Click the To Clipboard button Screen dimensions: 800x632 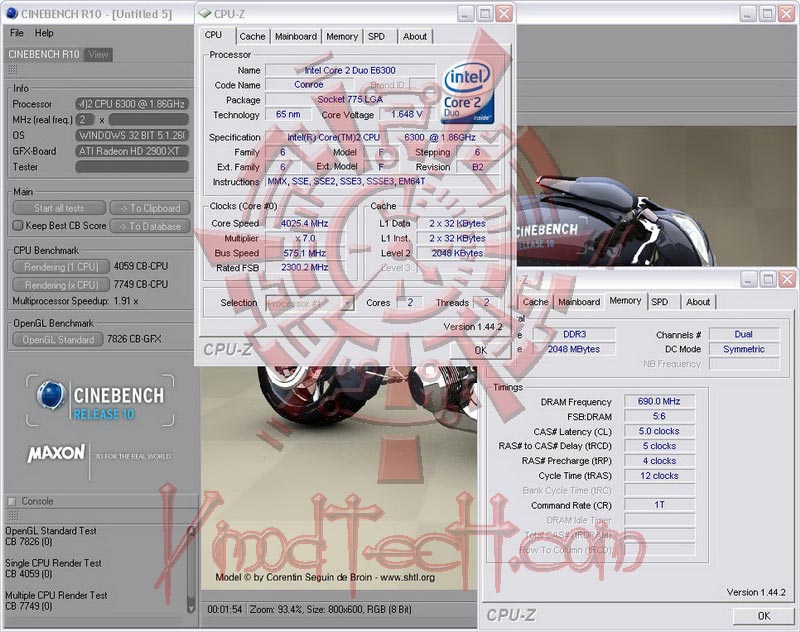[150, 208]
